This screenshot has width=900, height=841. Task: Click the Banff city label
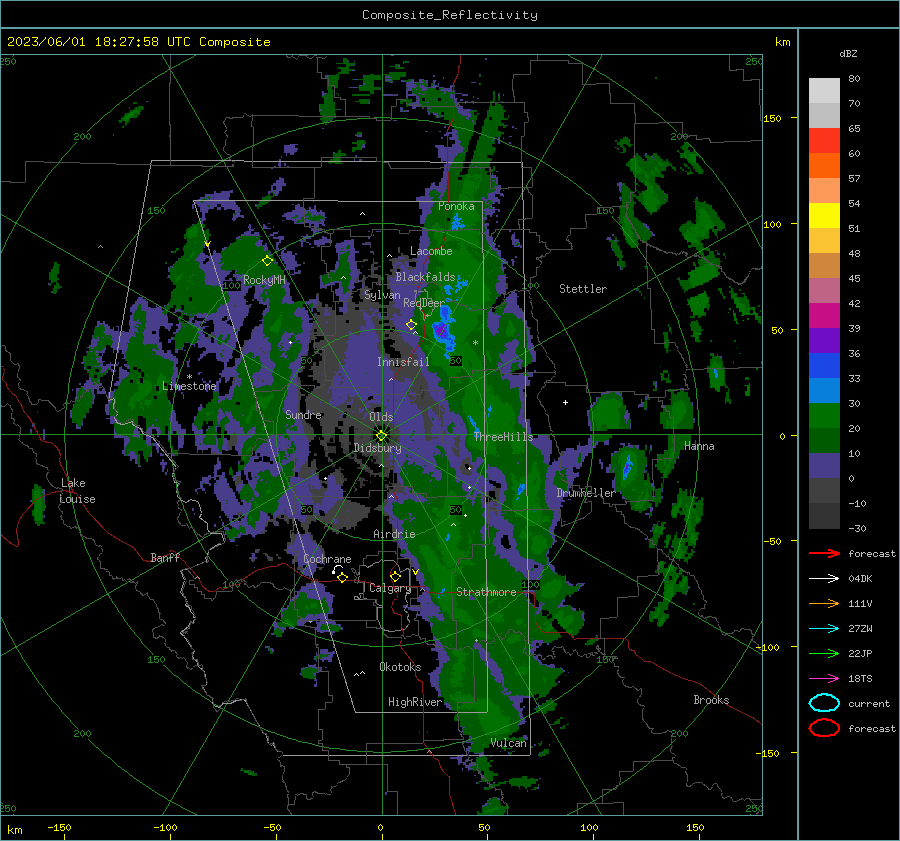coord(165,557)
